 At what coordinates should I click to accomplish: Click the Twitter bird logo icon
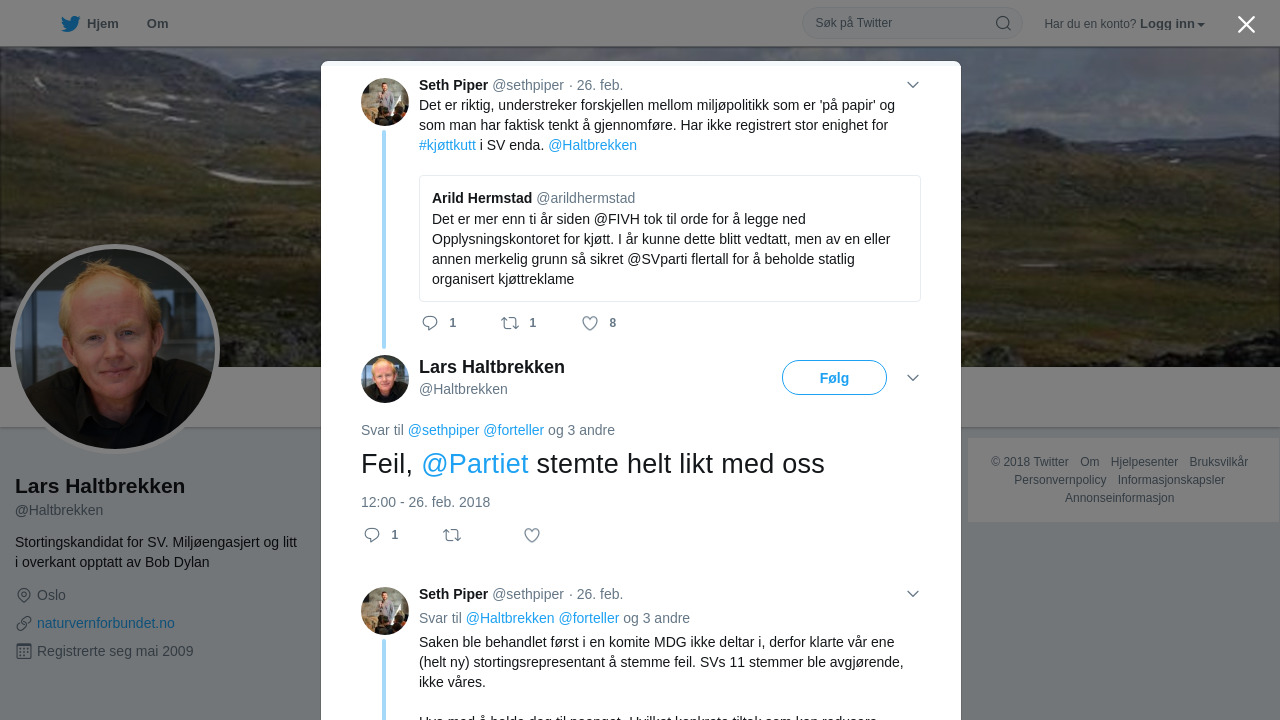coord(70,24)
